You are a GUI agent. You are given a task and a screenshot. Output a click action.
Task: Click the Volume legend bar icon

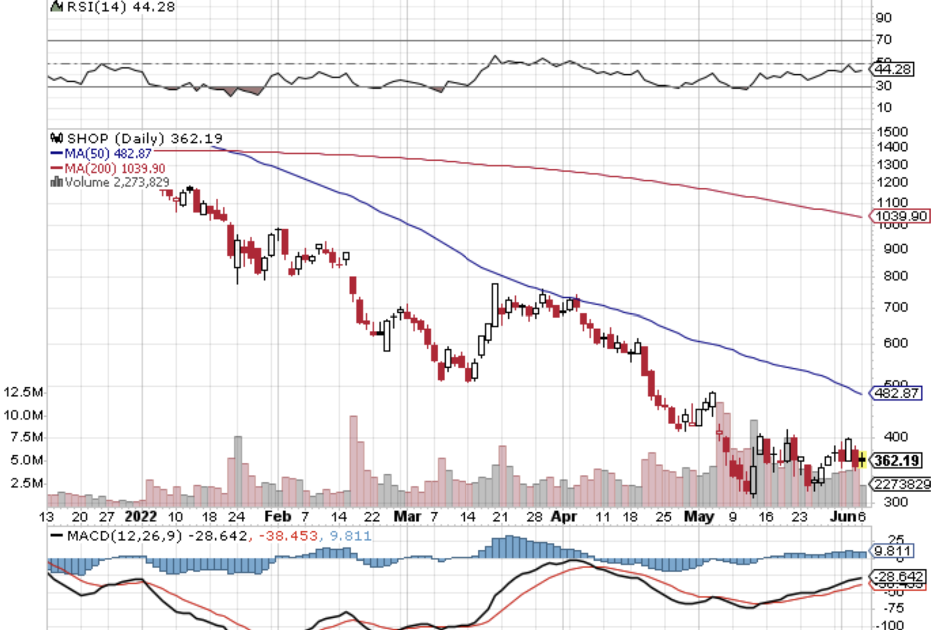pyautogui.click(x=56, y=183)
